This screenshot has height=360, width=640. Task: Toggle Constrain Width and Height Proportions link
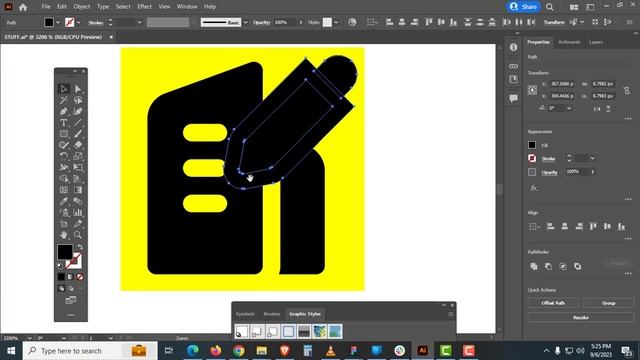(627, 90)
